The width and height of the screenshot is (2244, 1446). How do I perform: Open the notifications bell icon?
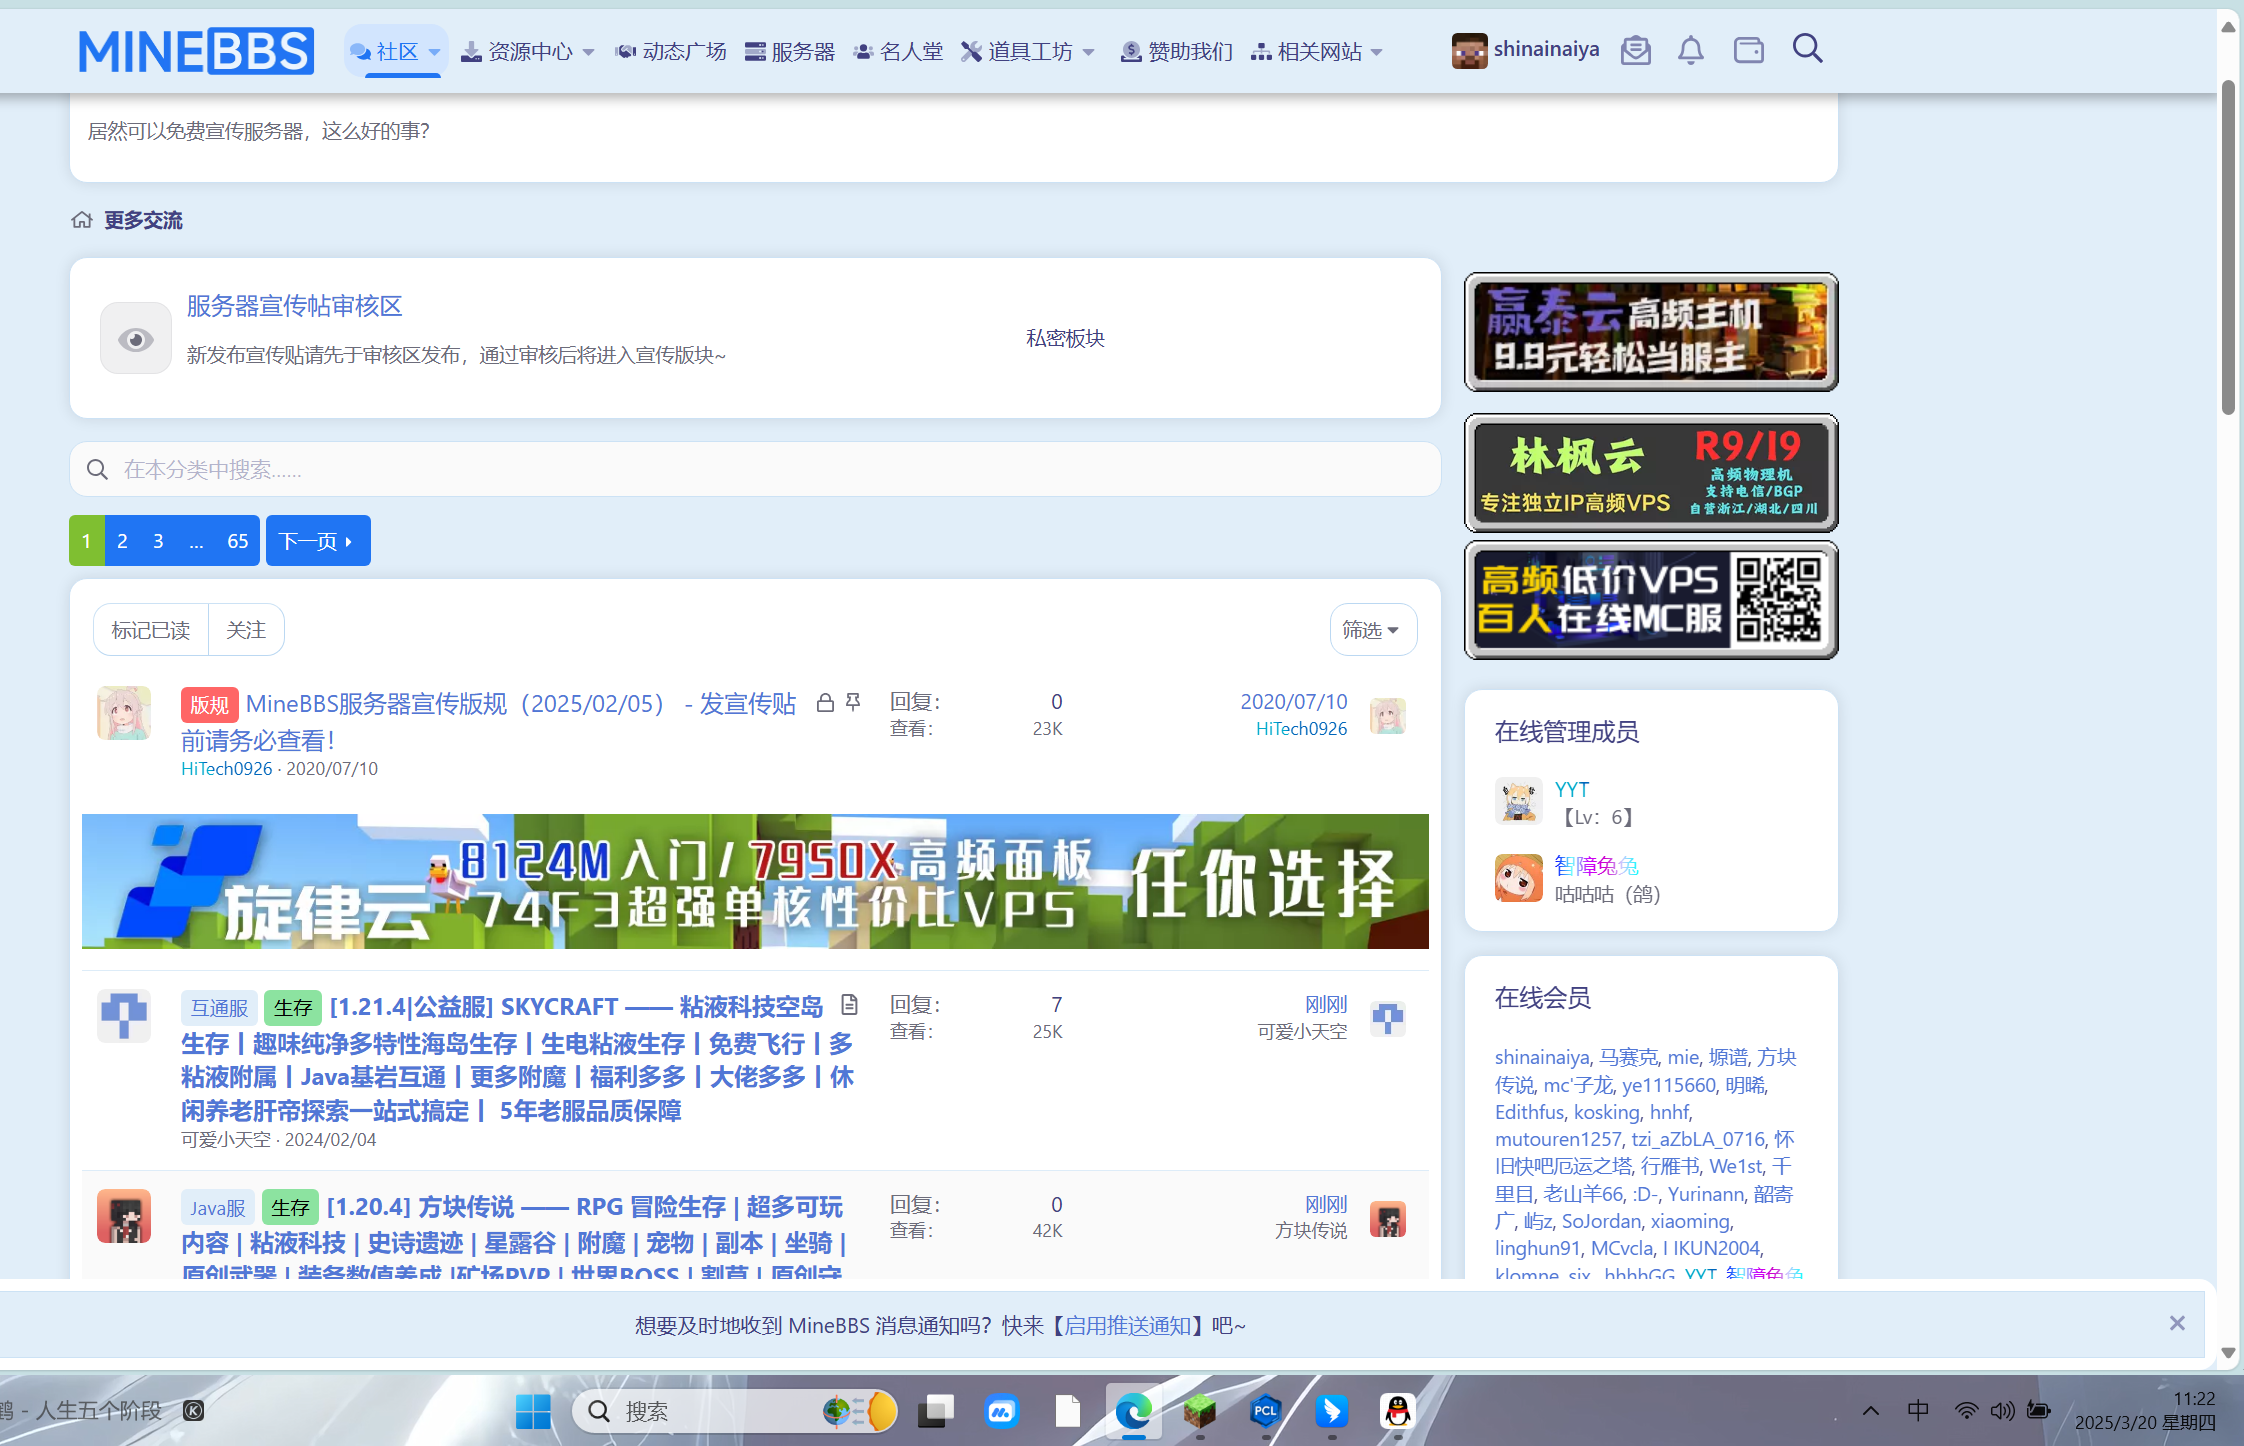coord(1691,50)
